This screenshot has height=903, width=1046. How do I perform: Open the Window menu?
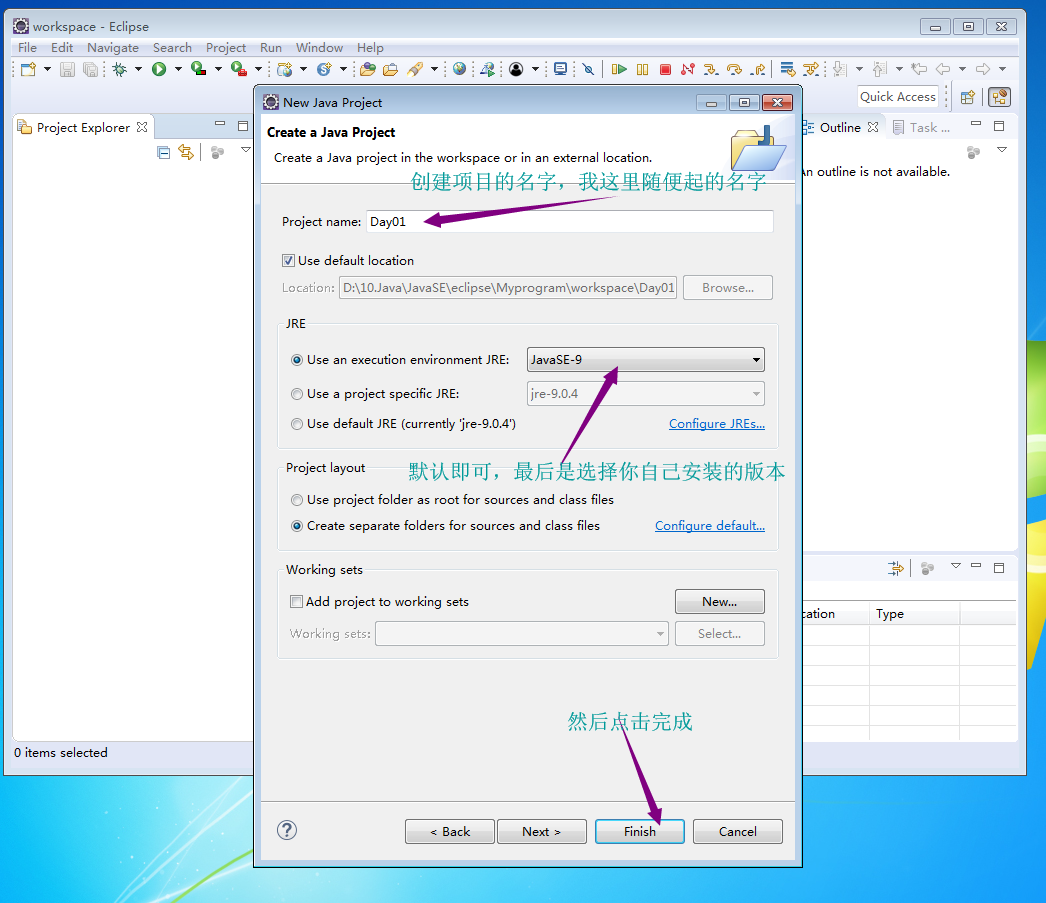pyautogui.click(x=319, y=48)
